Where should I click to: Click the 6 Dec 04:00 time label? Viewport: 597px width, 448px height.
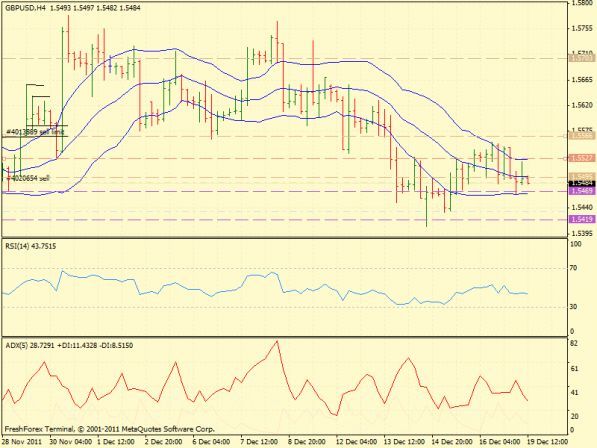[211, 442]
